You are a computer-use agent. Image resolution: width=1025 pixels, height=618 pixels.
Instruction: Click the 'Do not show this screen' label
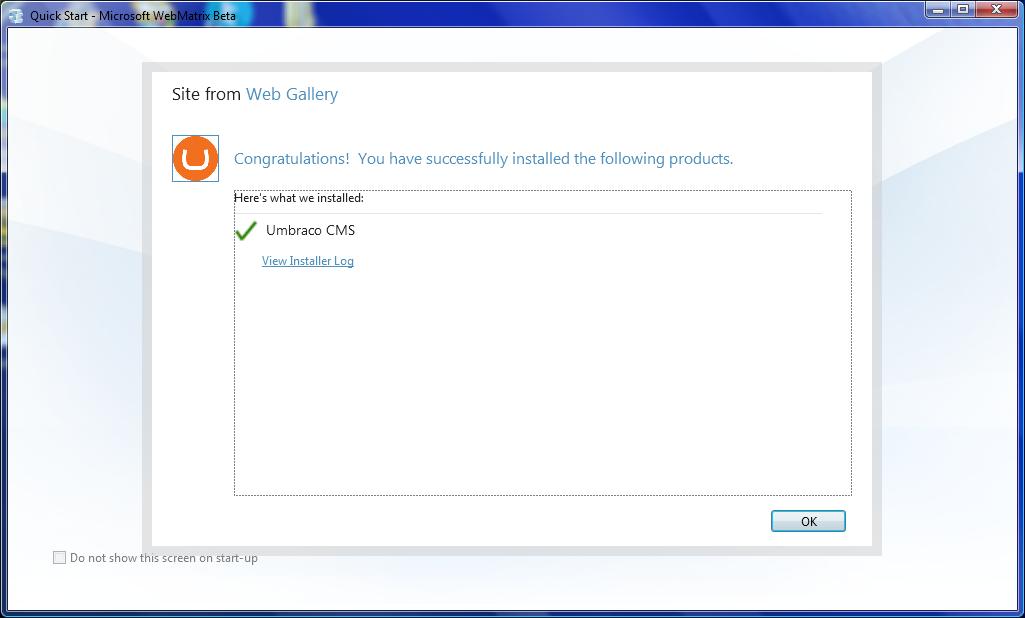[163, 558]
